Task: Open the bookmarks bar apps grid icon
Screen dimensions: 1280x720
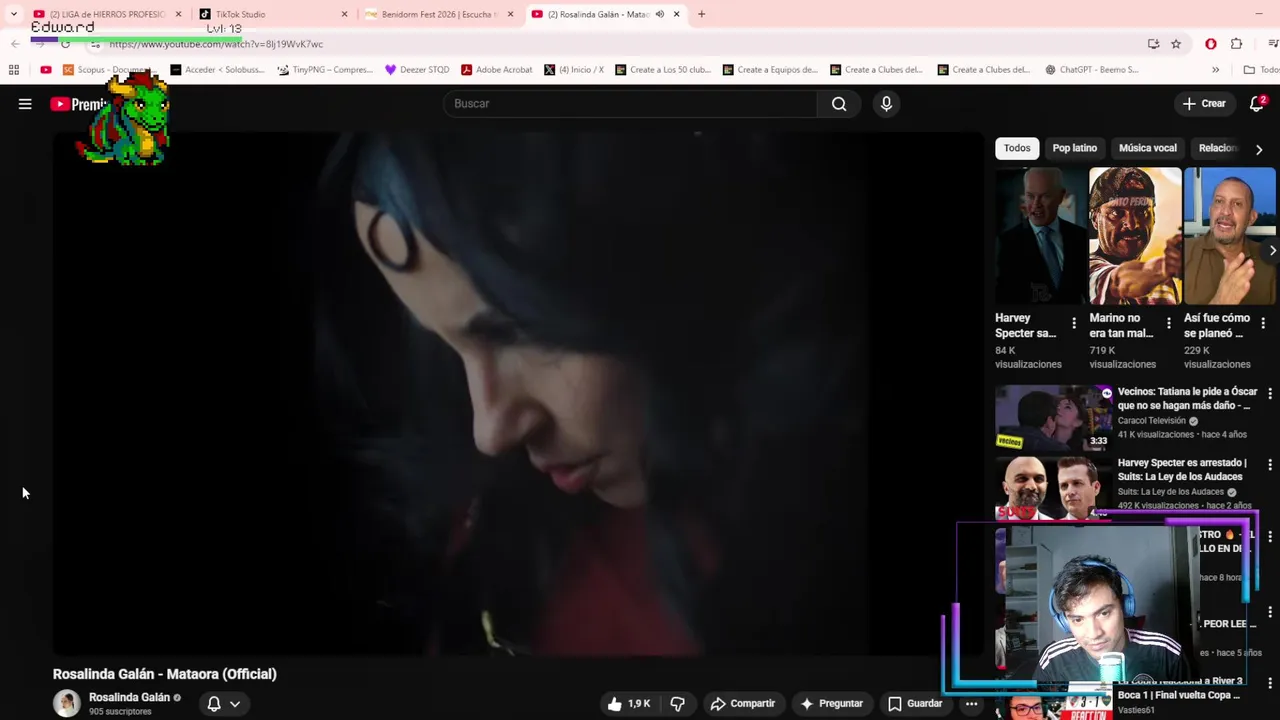Action: point(14,70)
